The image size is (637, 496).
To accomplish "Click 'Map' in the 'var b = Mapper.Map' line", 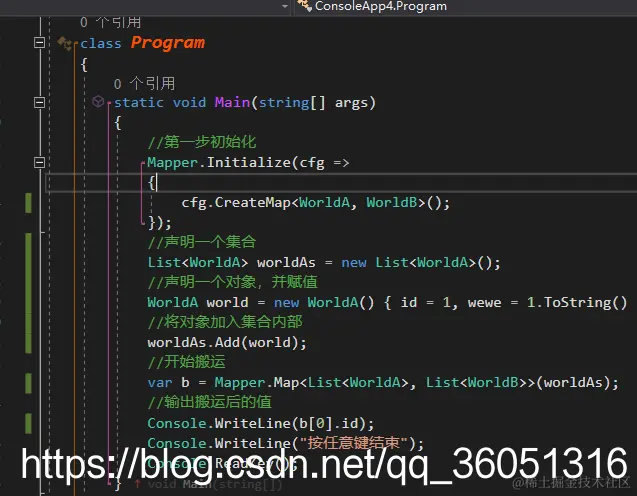I will (x=286, y=383).
